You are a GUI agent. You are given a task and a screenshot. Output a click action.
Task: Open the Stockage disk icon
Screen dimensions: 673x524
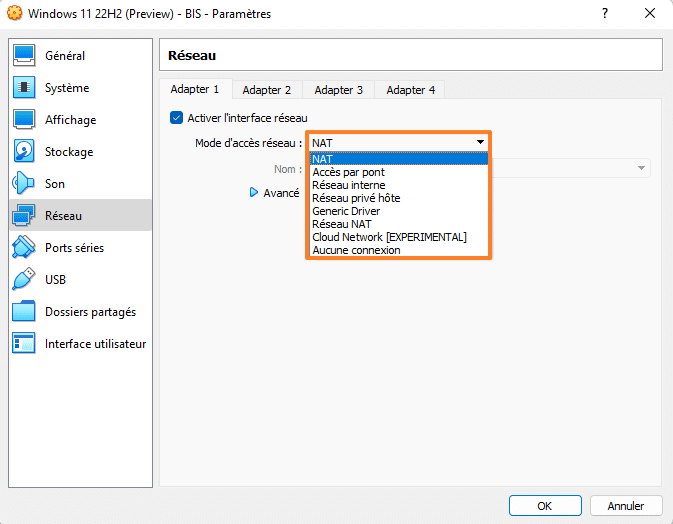coord(24,151)
